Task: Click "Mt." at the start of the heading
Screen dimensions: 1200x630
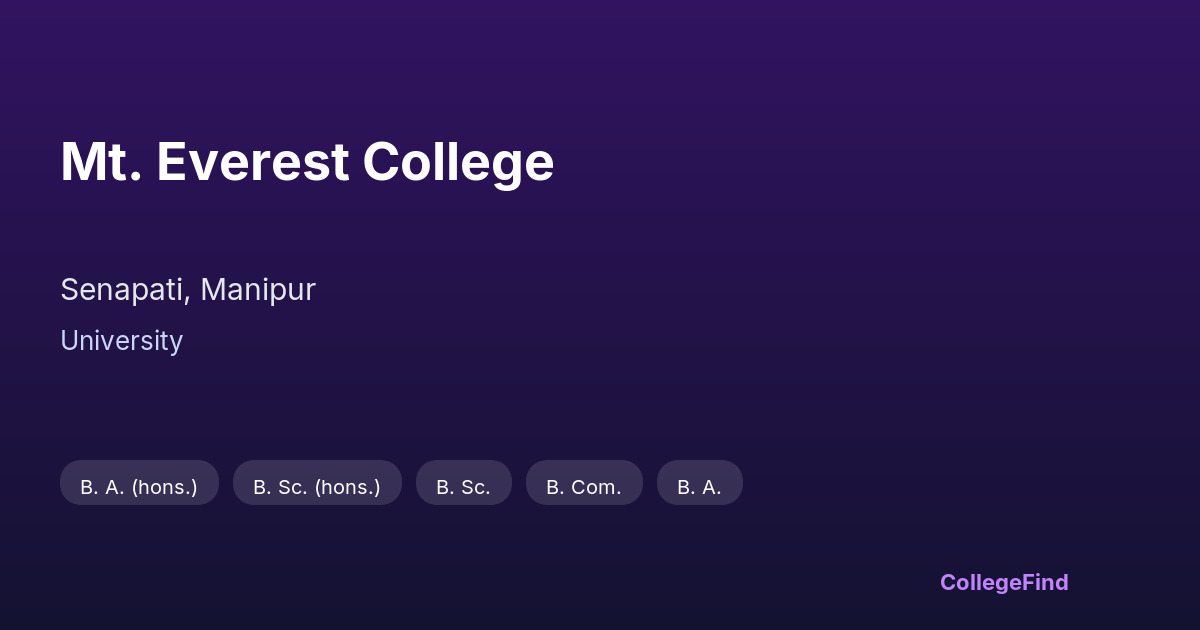Action: pyautogui.click(x=100, y=162)
